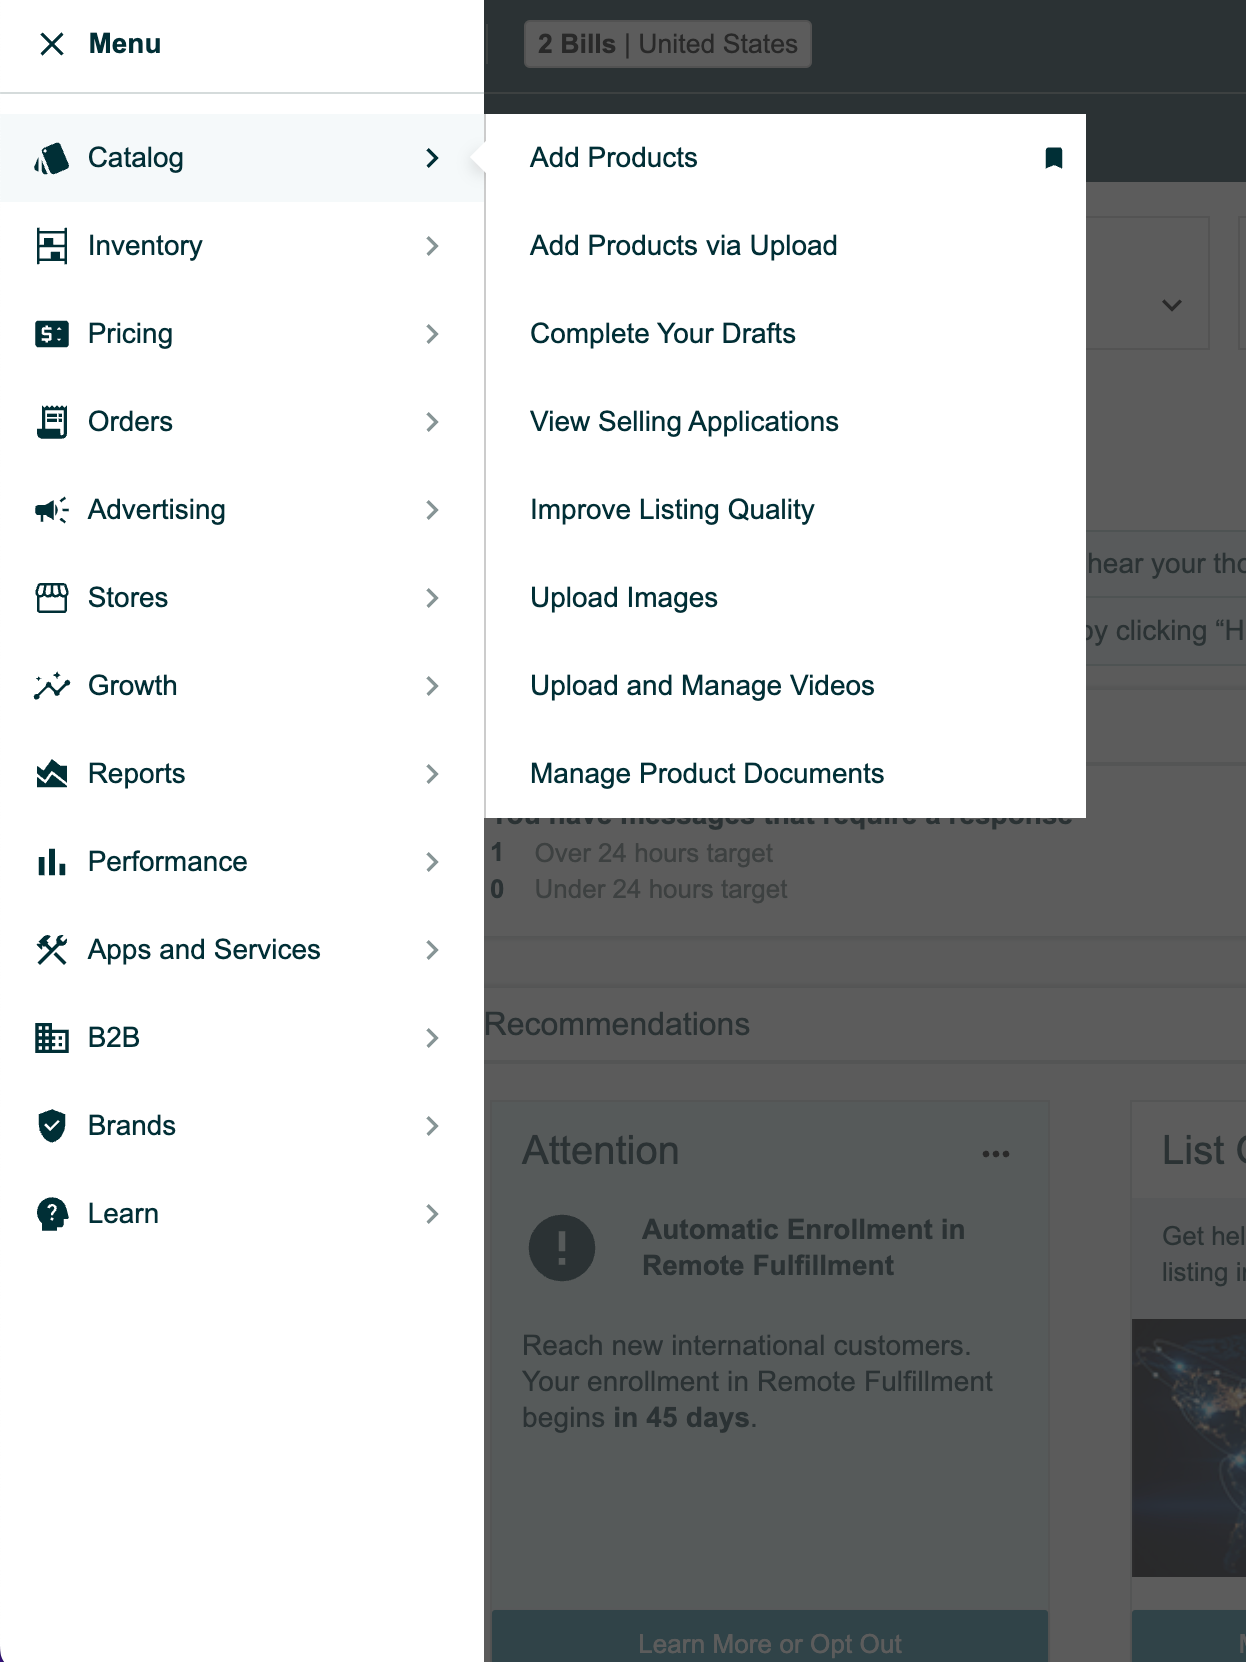Open Manage Product Documents
This screenshot has width=1246, height=1662.
tap(706, 774)
